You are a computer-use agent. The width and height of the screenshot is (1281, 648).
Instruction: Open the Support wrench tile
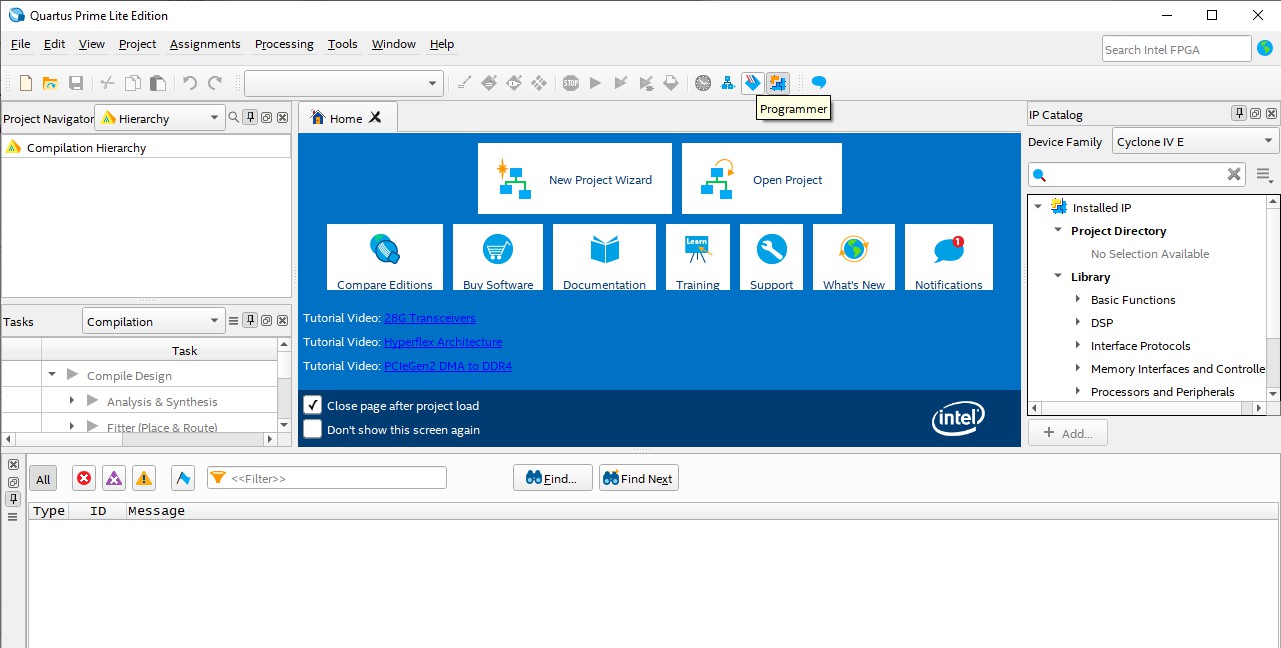(772, 258)
